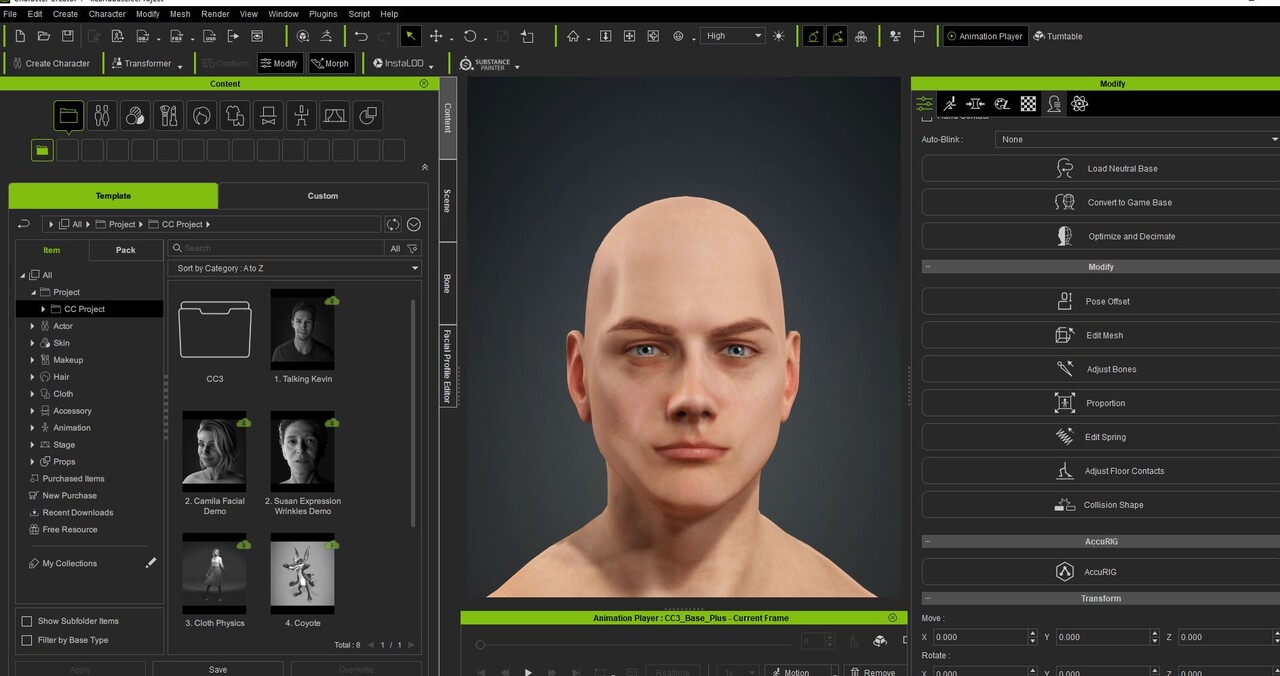Screen dimensions: 1280x676
Task: Select the Stage curtain category icon
Action: pos(335,116)
